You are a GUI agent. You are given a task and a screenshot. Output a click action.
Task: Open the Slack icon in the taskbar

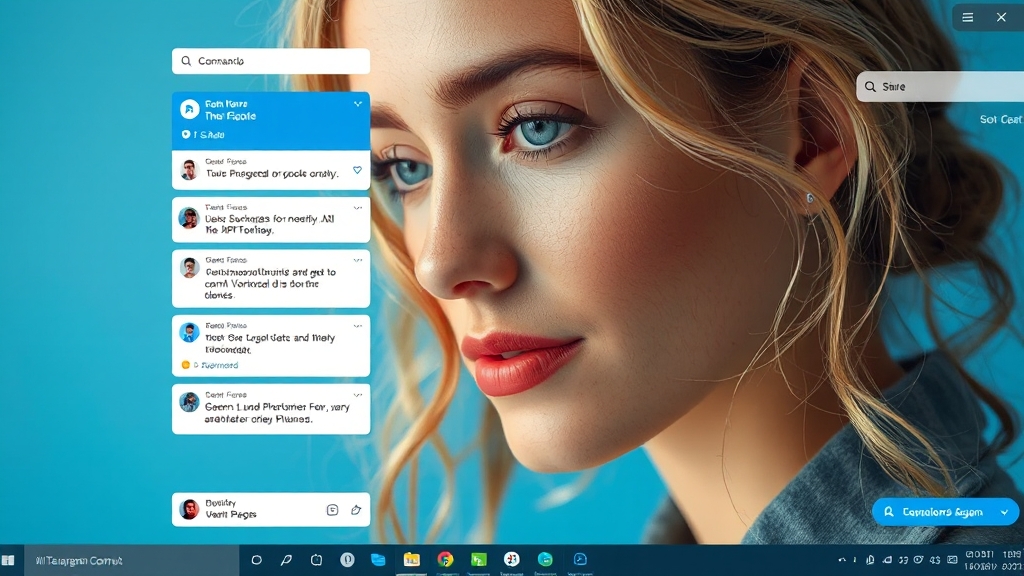coord(511,560)
